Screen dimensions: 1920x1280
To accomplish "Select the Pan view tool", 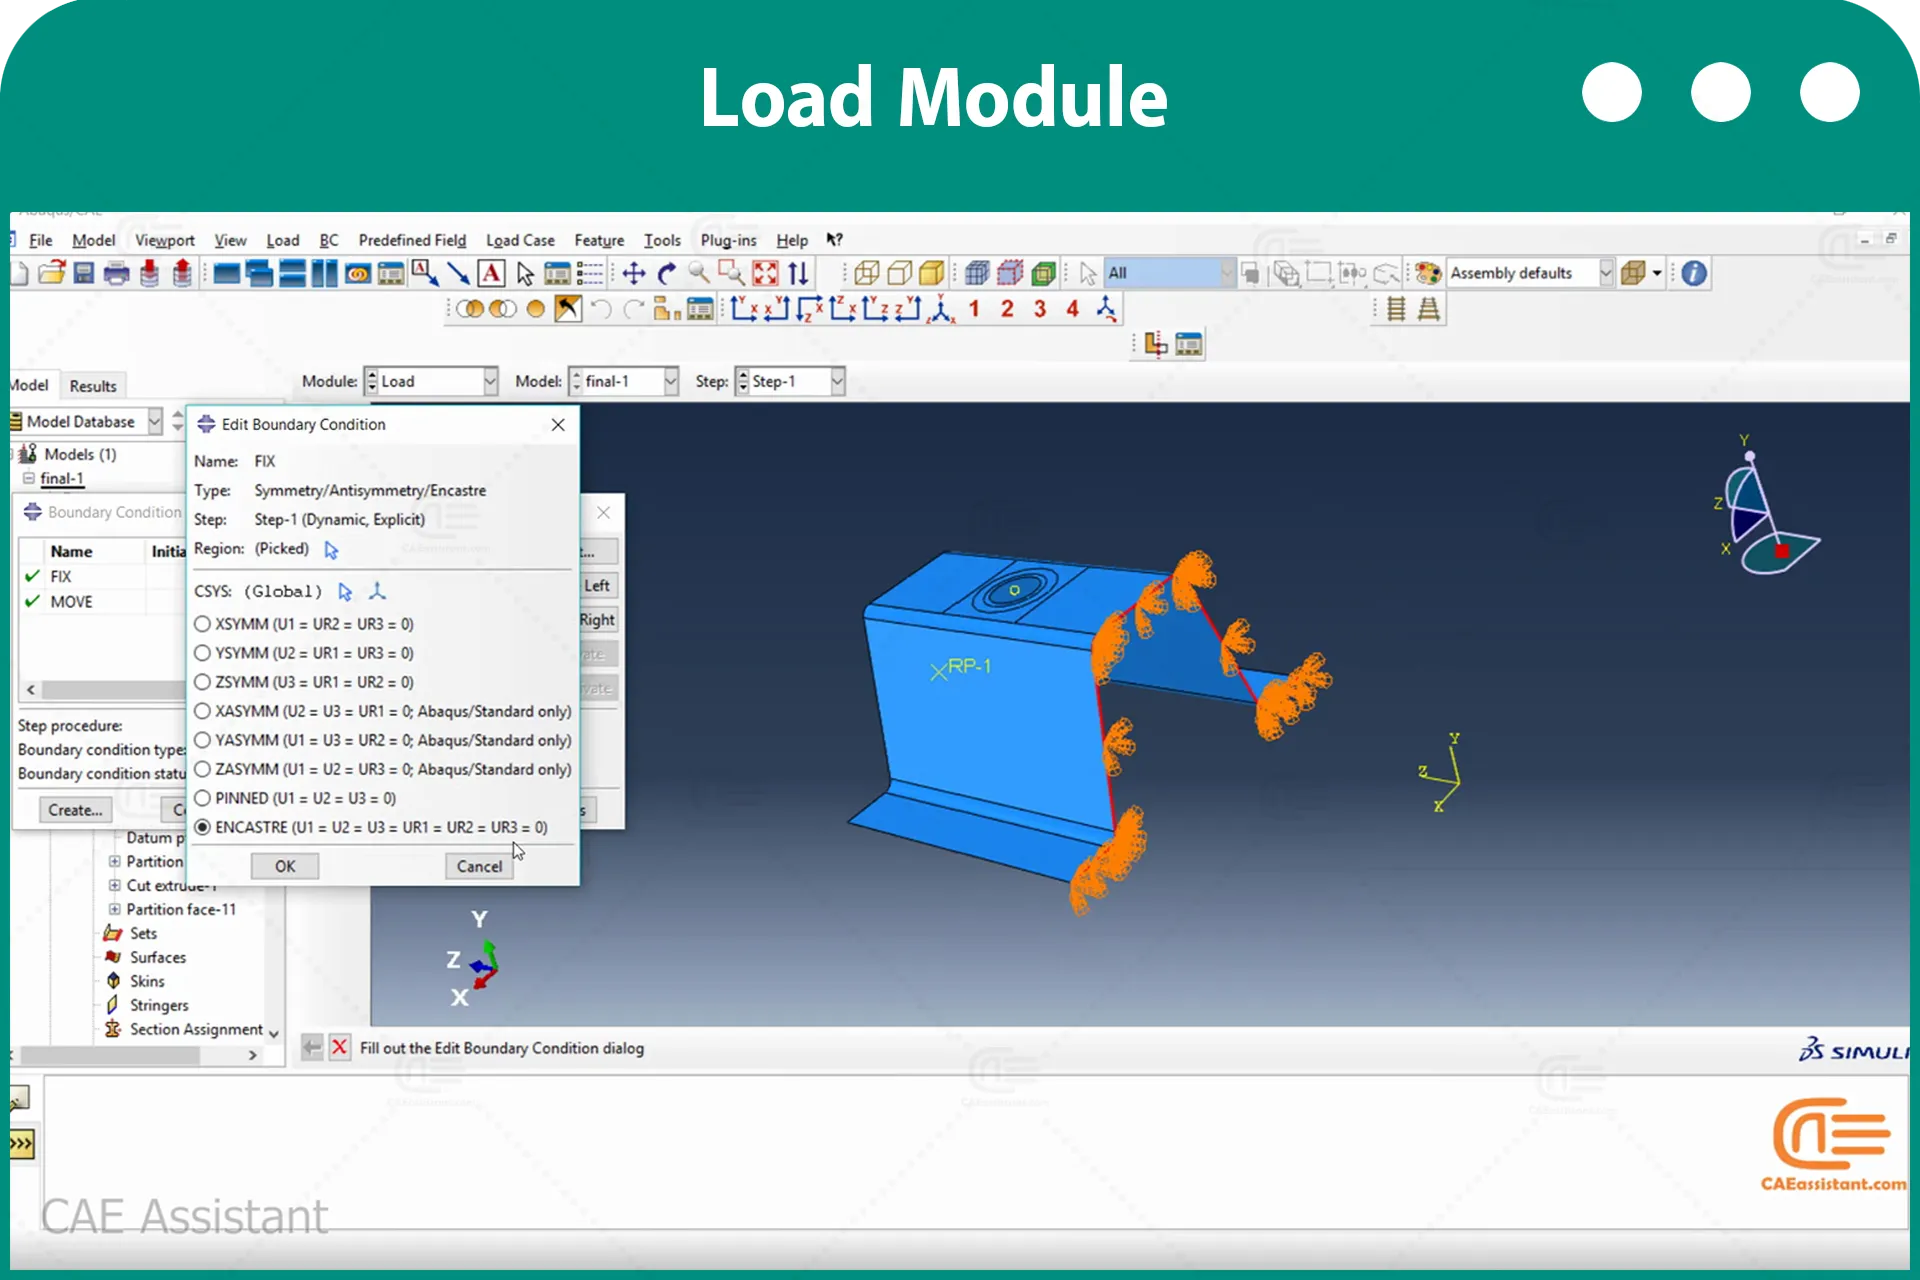I will tap(634, 273).
